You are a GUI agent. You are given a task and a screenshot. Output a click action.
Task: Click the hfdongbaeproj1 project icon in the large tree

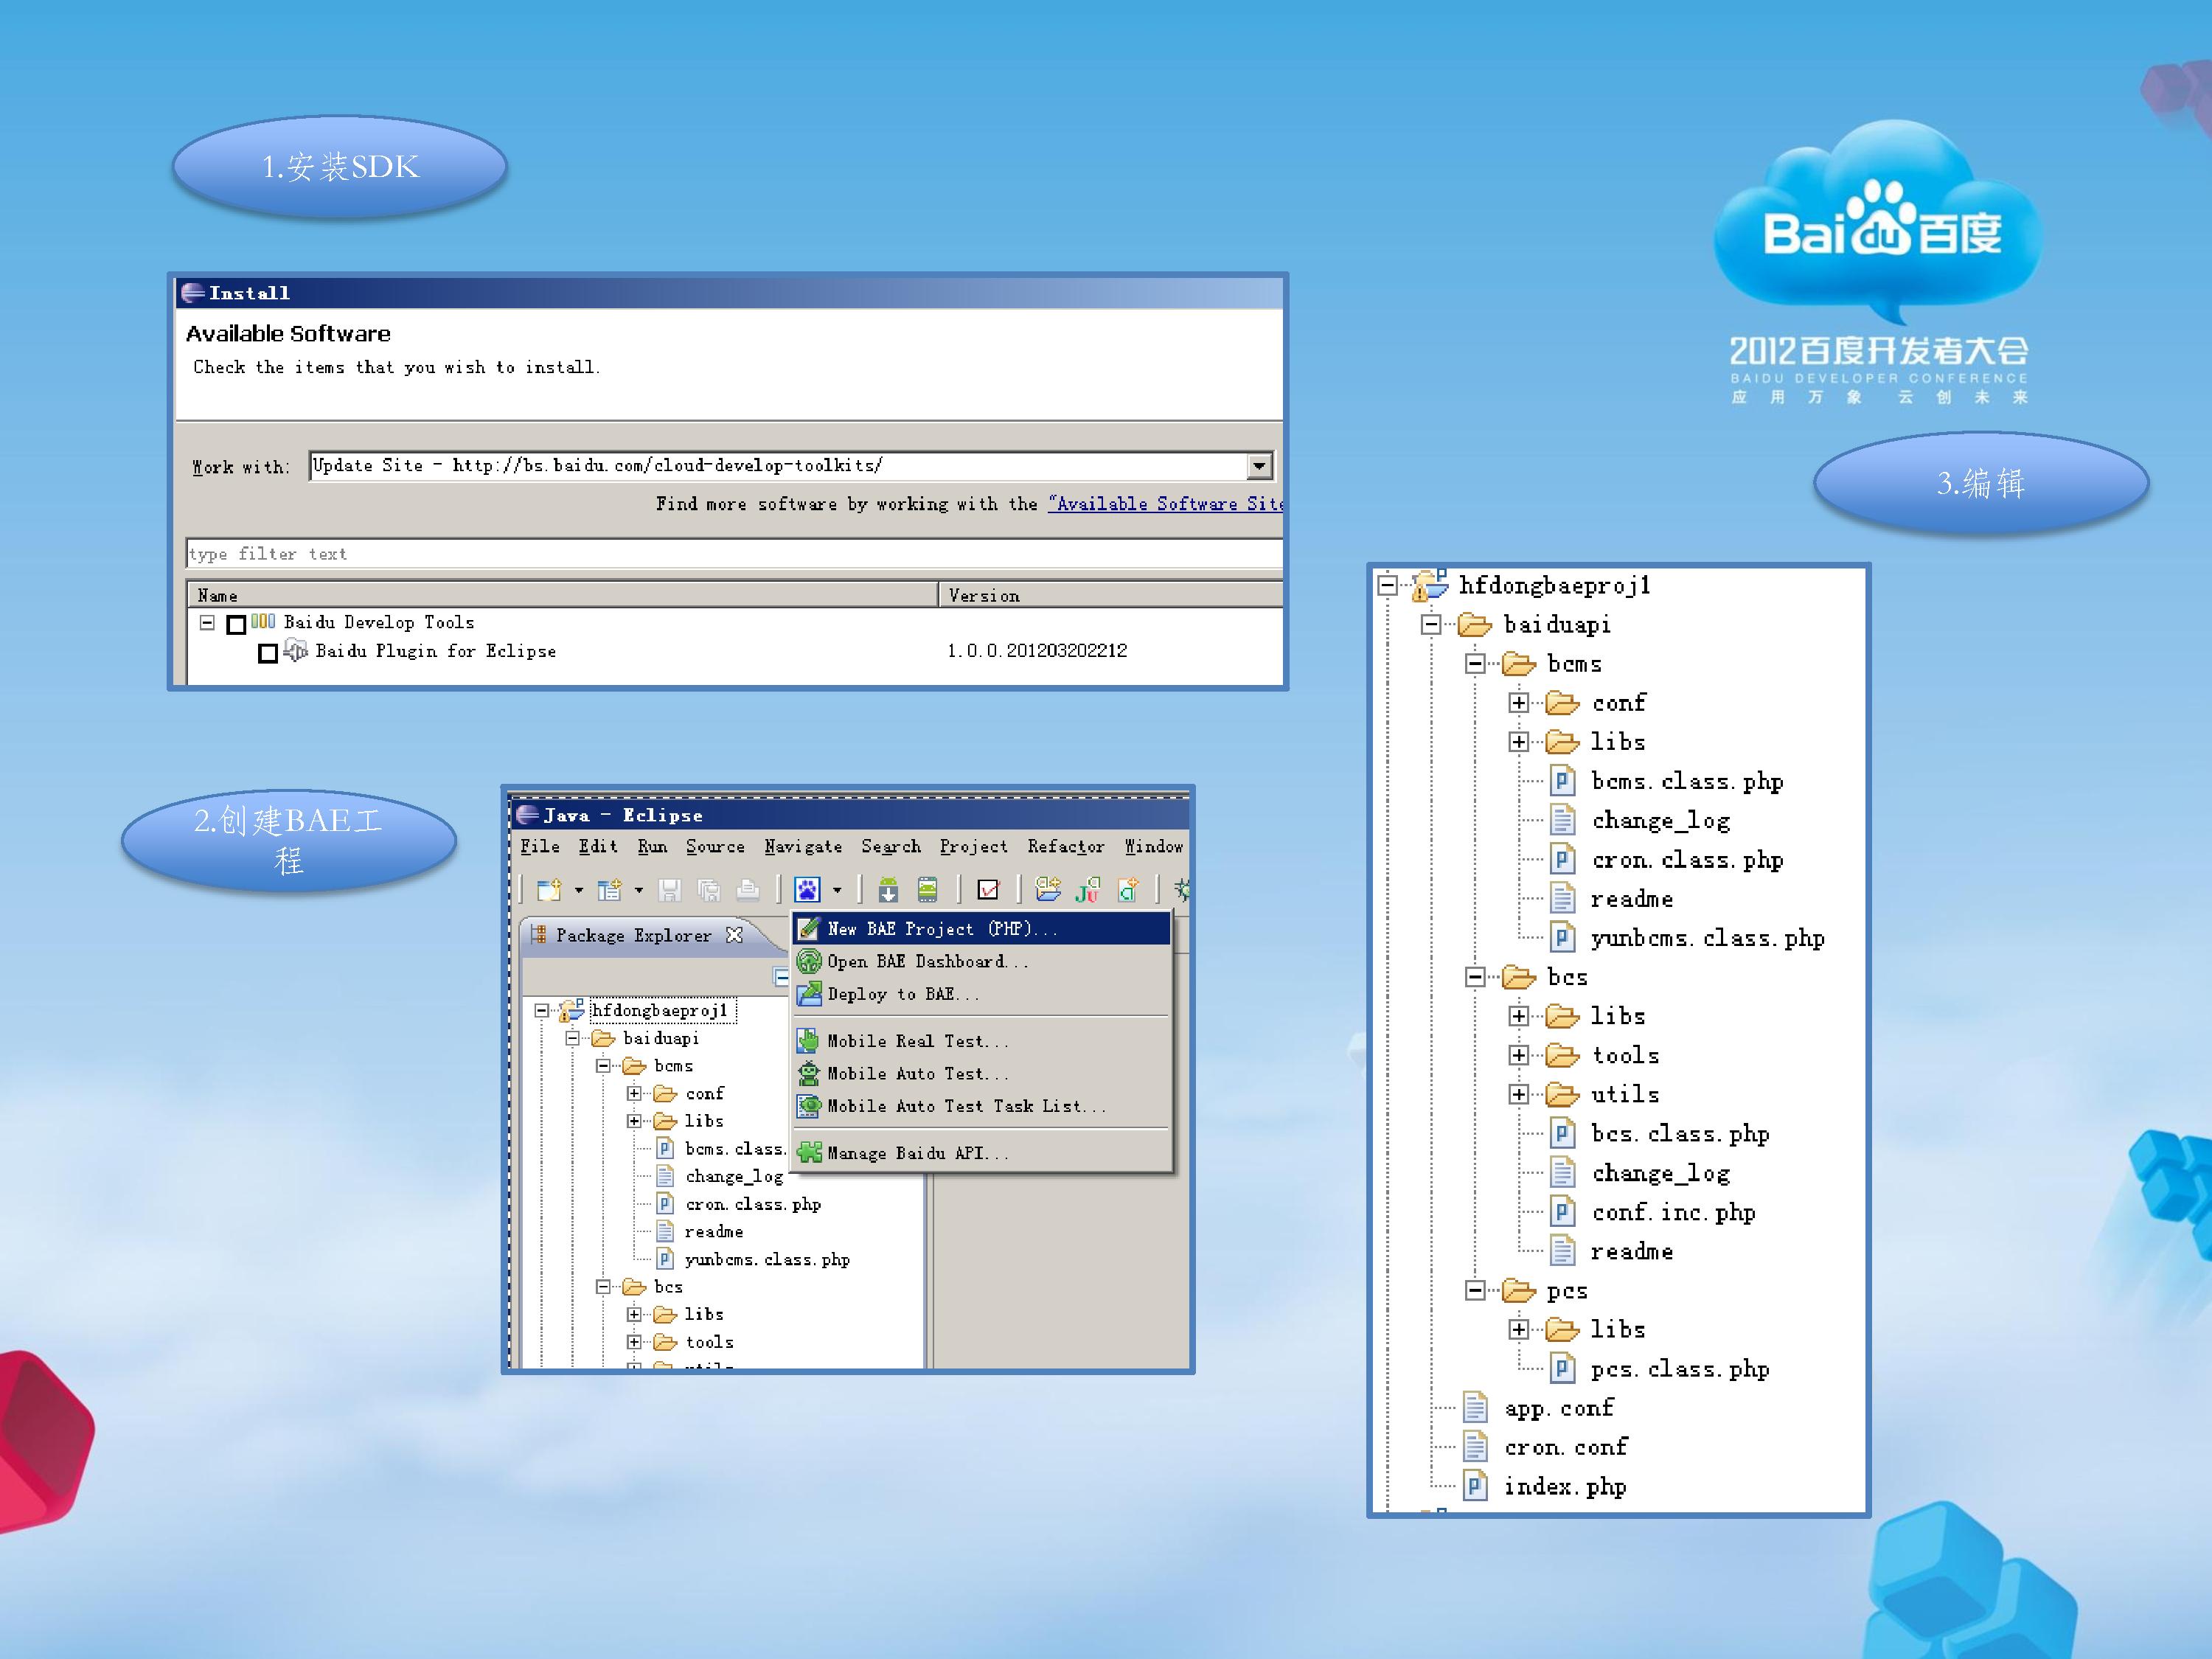[x=1430, y=585]
